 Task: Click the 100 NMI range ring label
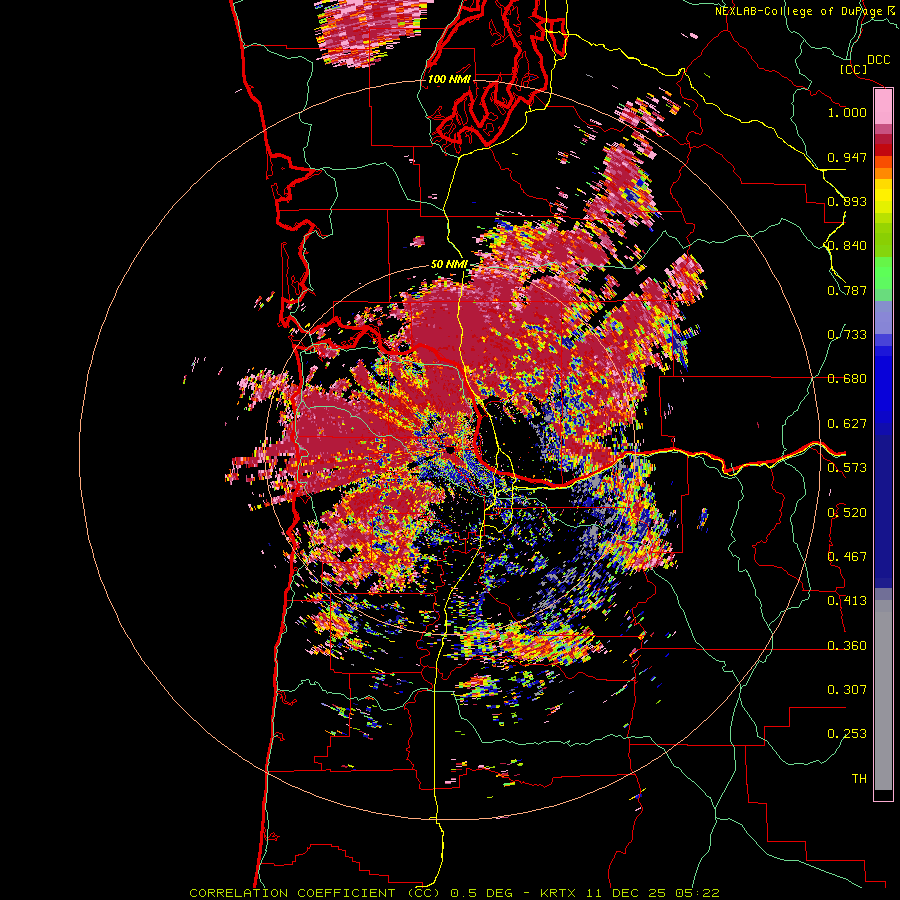[449, 79]
